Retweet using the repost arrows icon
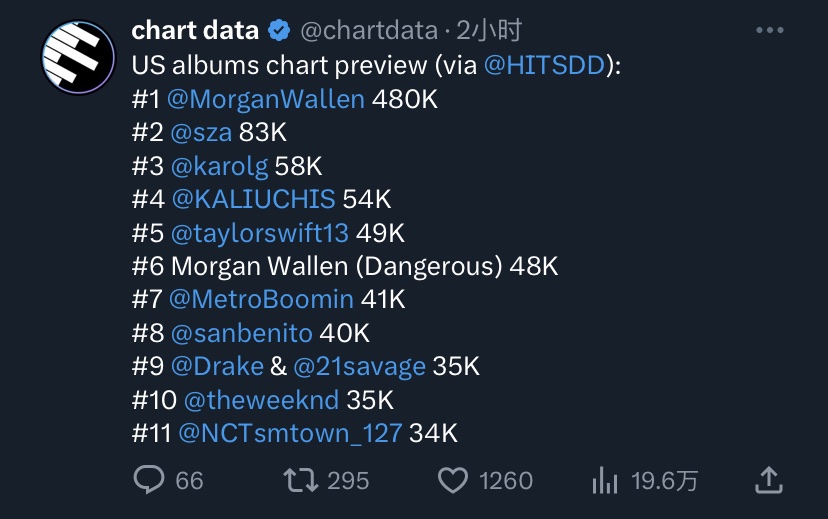 point(300,480)
